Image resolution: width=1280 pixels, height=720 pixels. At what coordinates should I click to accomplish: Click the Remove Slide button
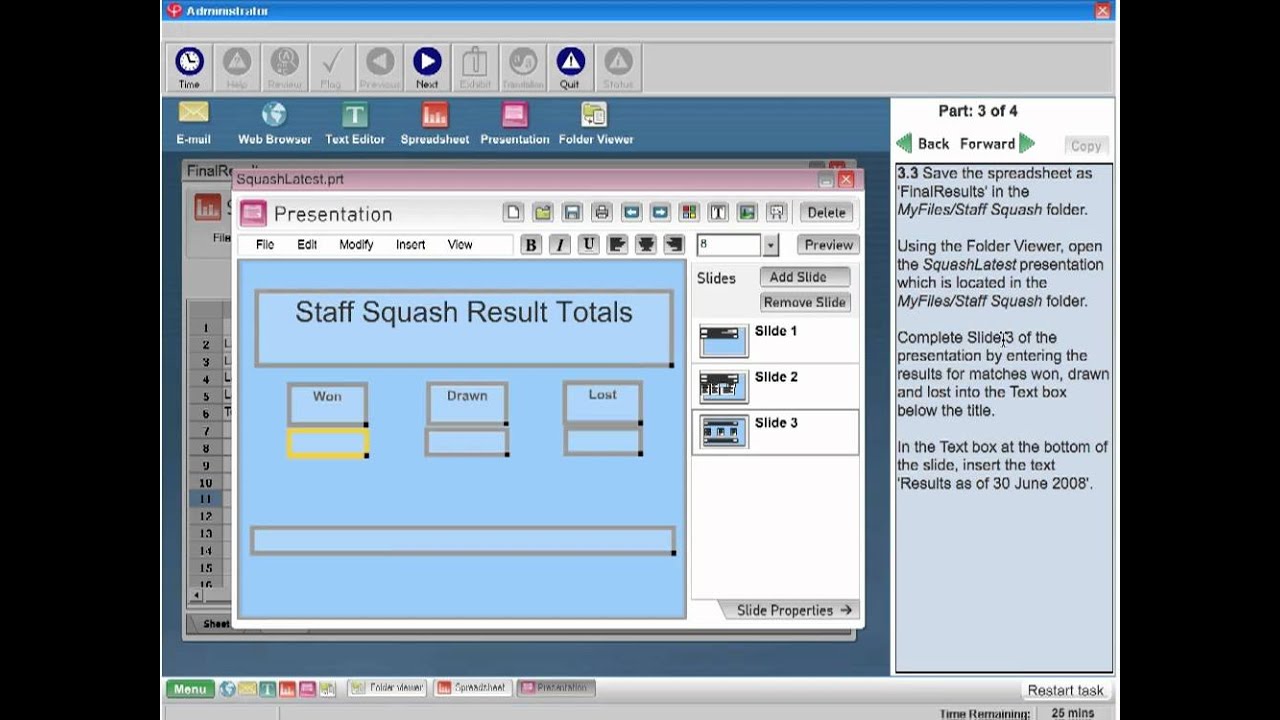click(804, 302)
